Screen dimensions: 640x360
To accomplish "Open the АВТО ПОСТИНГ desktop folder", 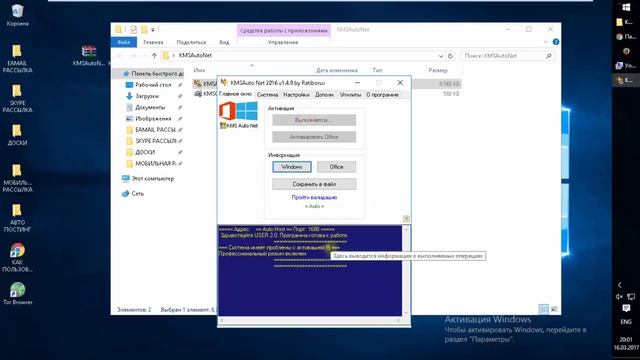I will (x=17, y=218).
